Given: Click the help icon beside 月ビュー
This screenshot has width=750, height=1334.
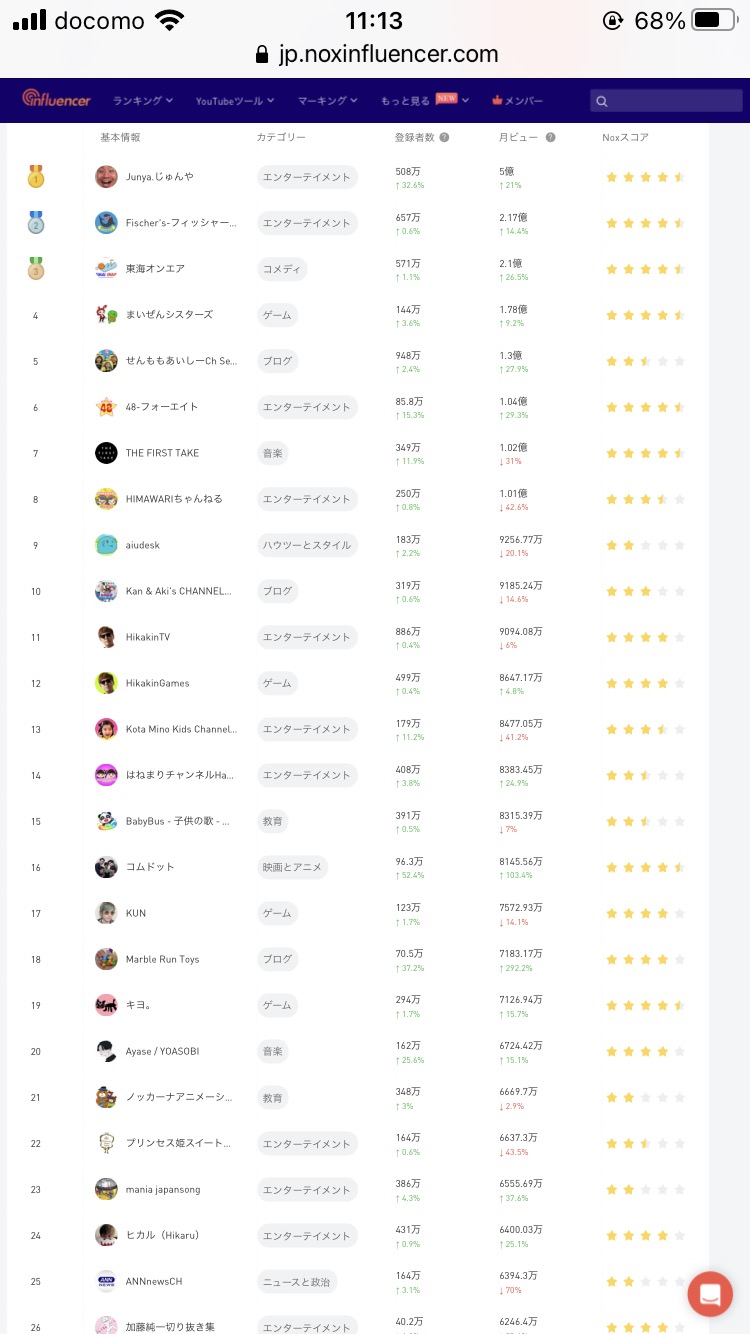Looking at the screenshot, I should click(x=550, y=138).
